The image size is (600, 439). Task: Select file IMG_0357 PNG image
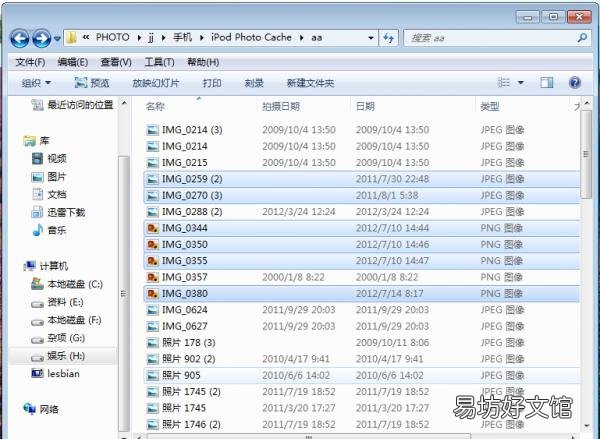[361, 277]
